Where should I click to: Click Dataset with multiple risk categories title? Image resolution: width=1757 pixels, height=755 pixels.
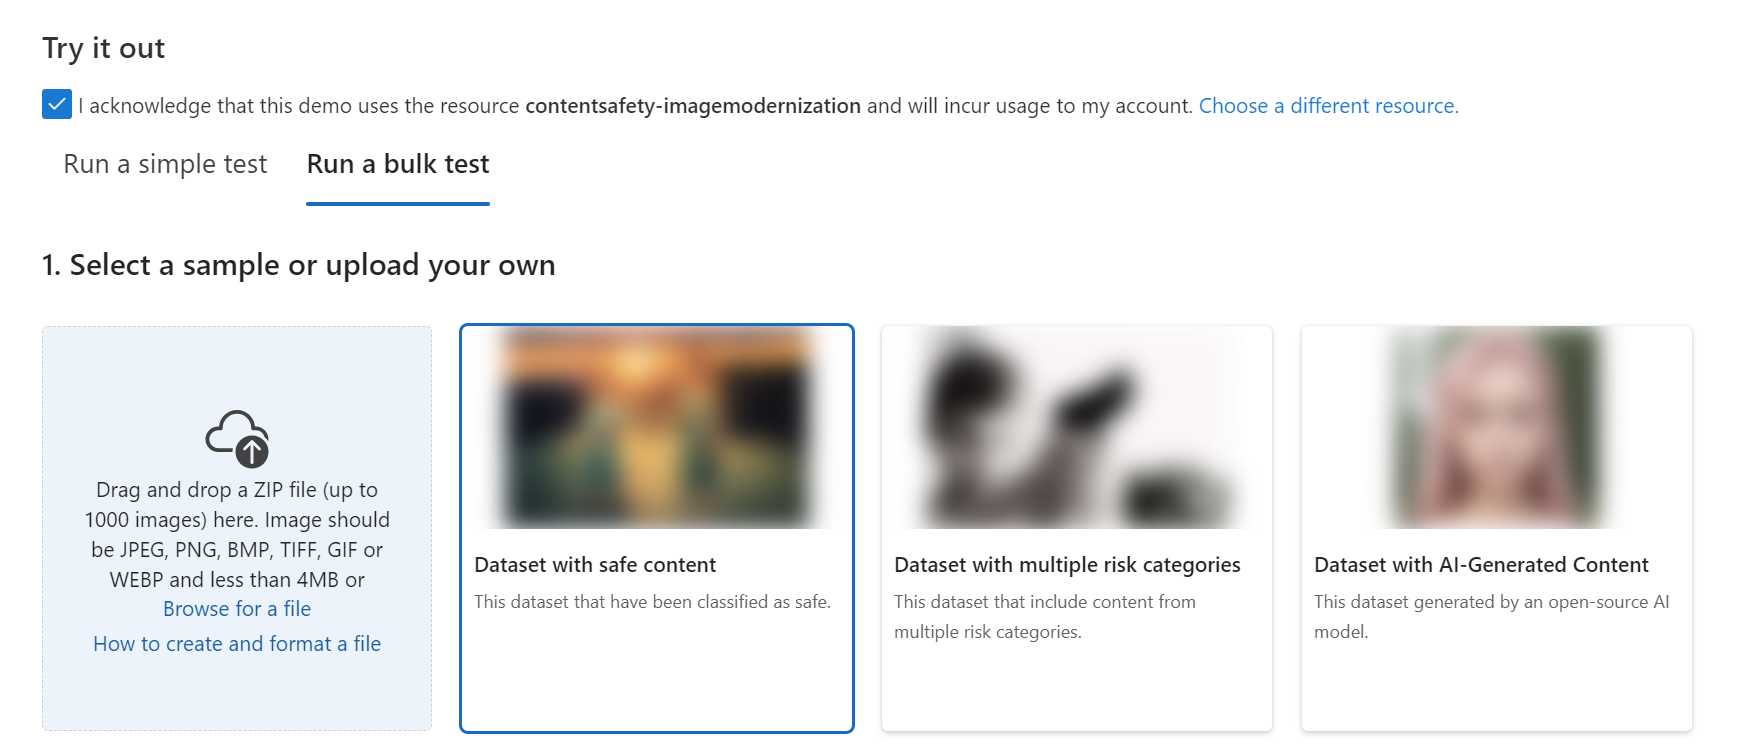coord(1067,565)
